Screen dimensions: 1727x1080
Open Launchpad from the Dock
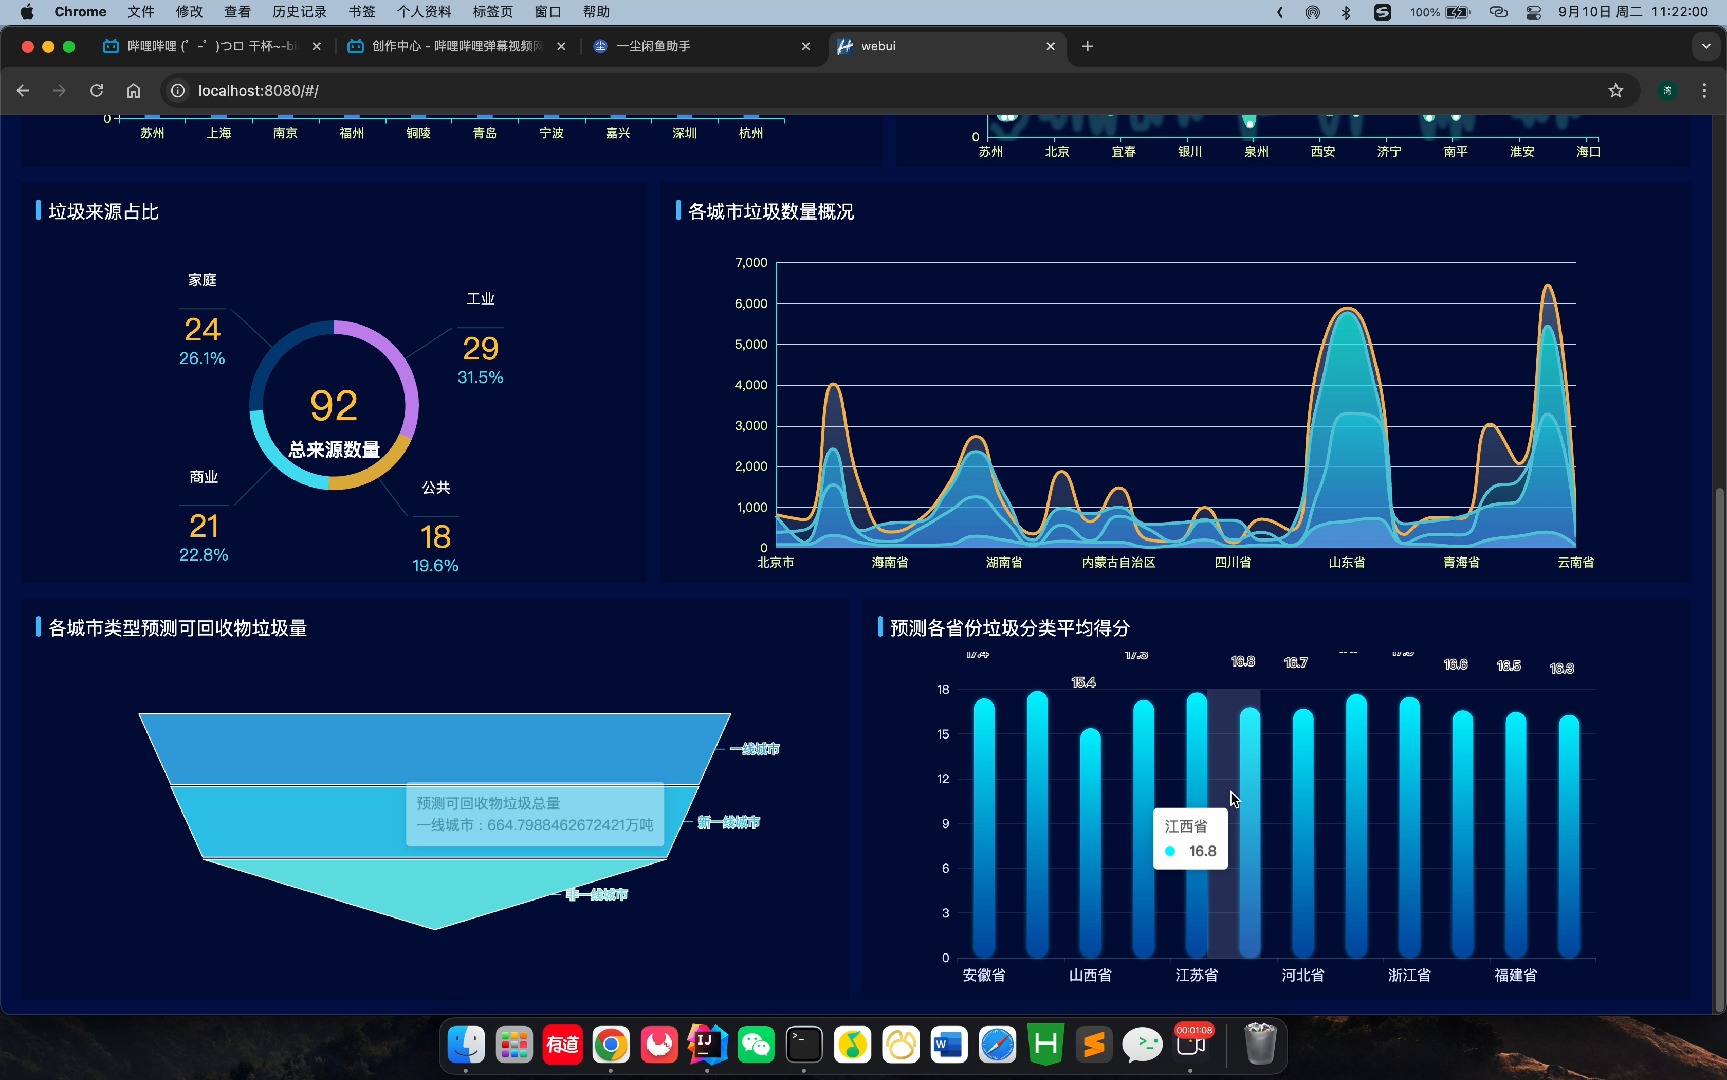click(x=514, y=1045)
